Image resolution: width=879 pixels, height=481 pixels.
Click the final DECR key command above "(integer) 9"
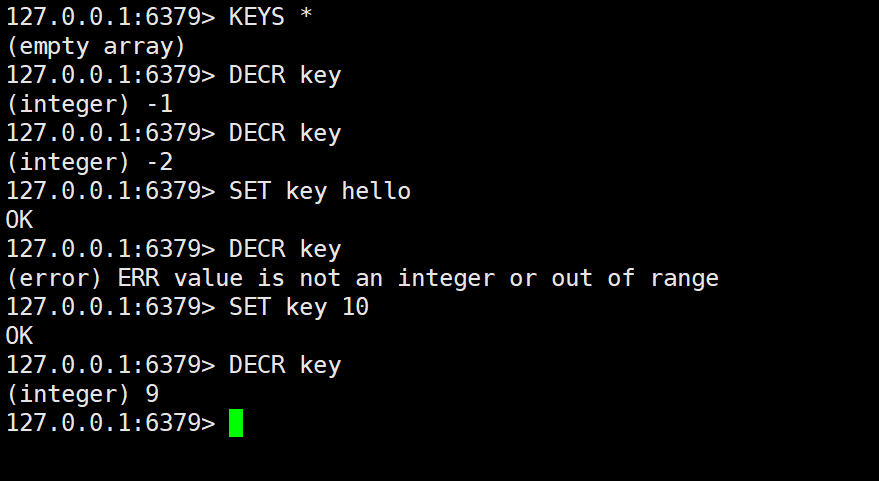tap(284, 365)
